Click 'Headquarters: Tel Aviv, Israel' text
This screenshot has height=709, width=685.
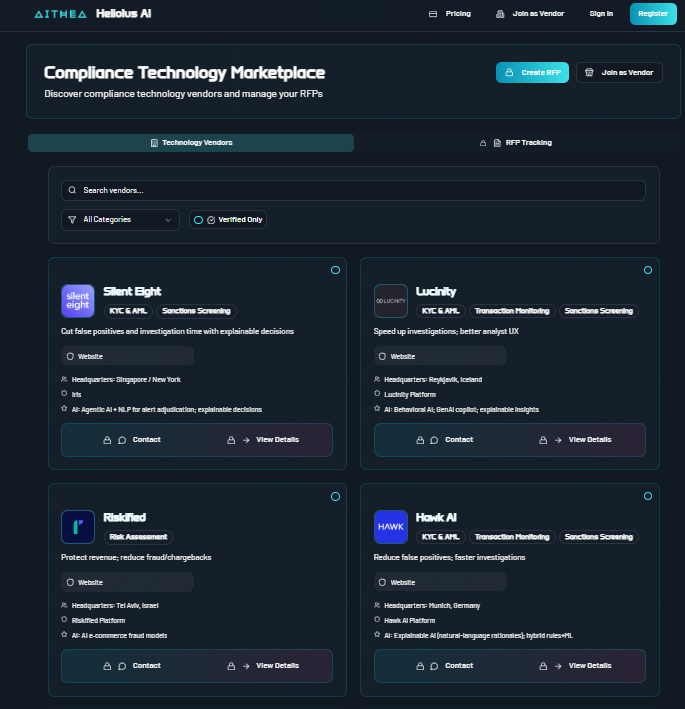[115, 605]
